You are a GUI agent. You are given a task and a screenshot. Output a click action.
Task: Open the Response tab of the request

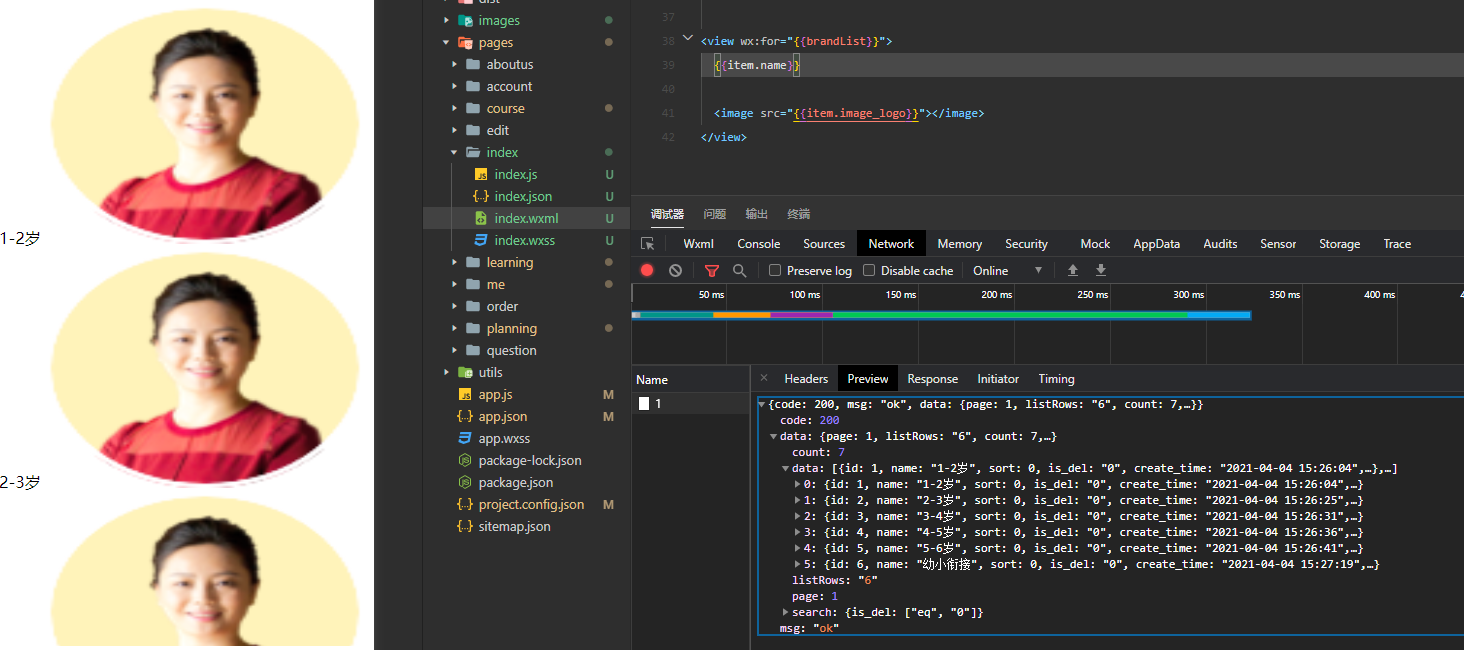pyautogui.click(x=932, y=379)
